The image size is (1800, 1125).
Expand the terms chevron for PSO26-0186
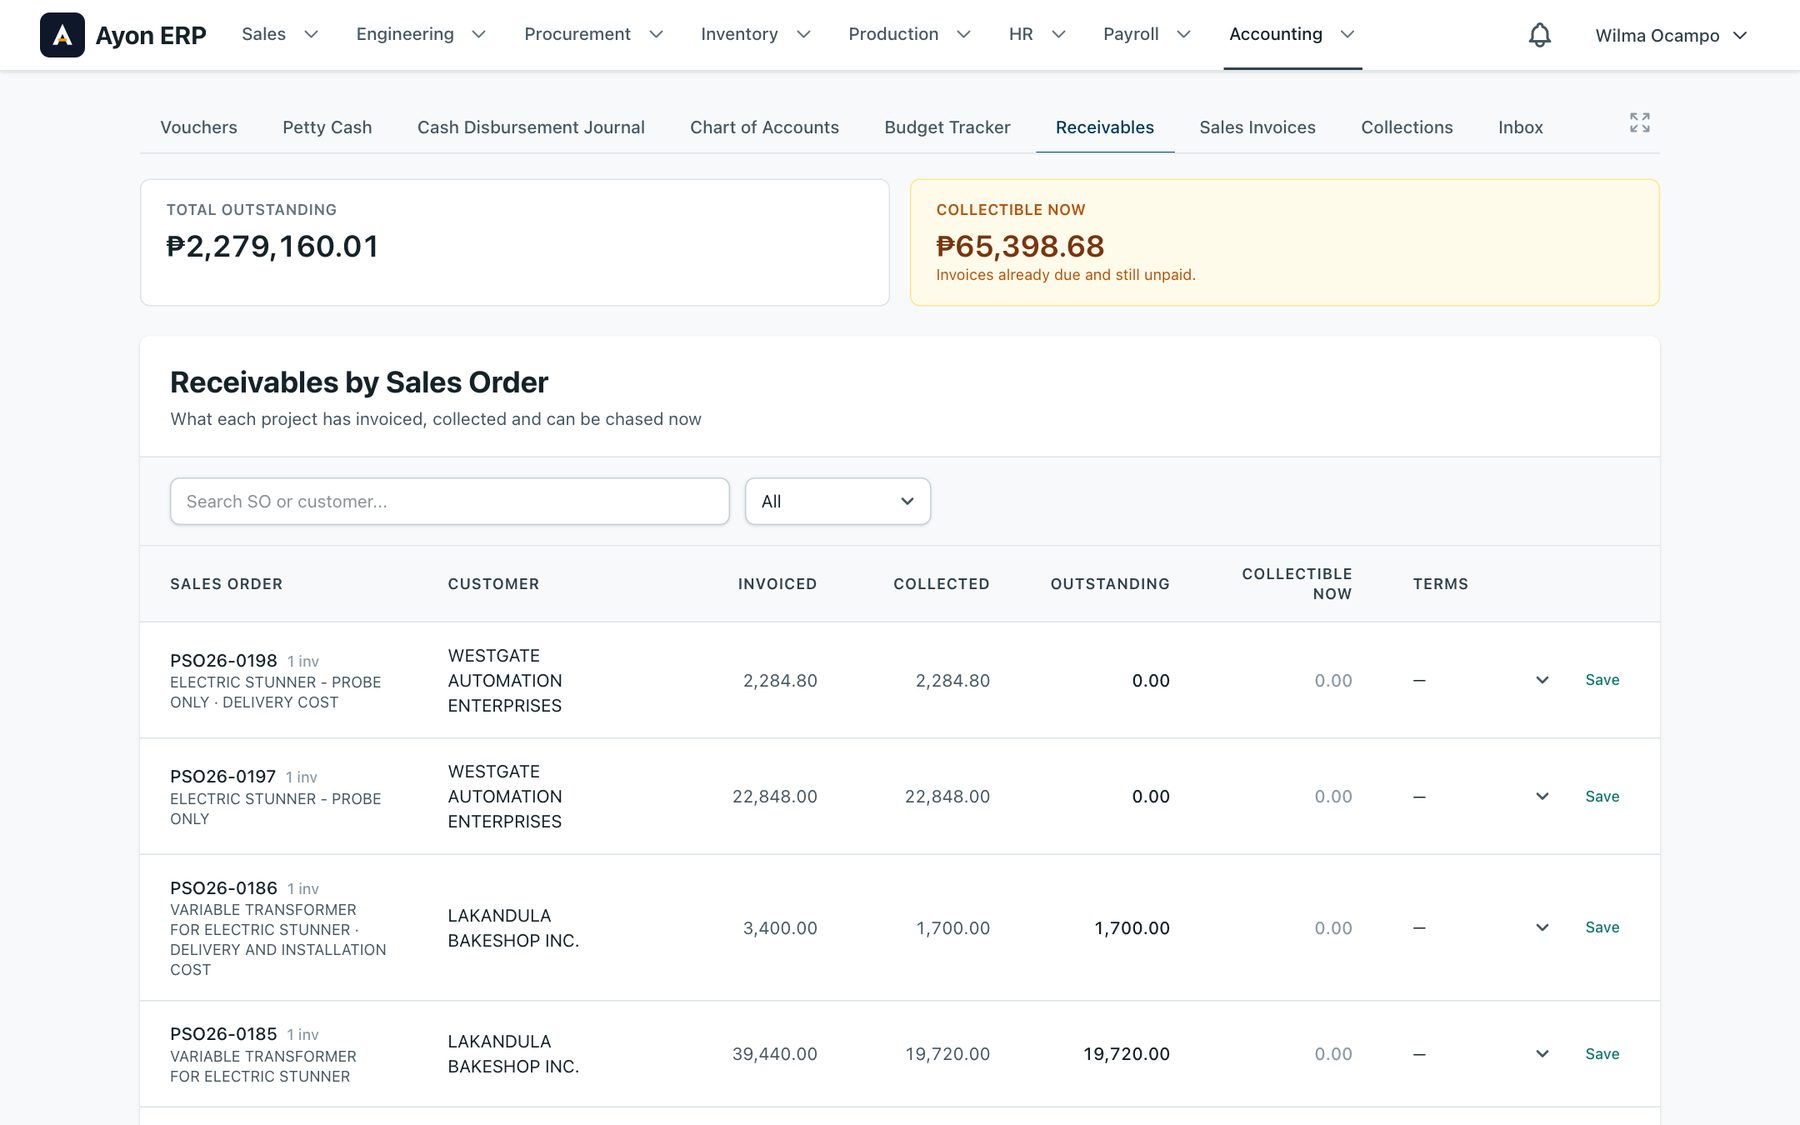[1542, 927]
